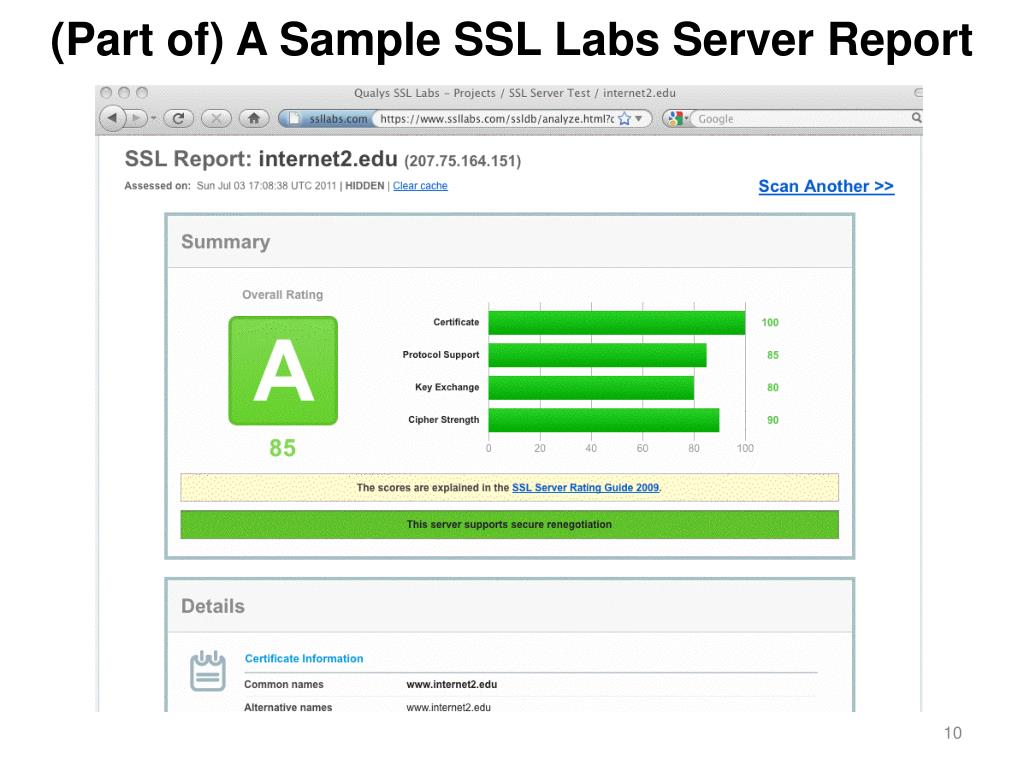Open the URL bar history dropdown arrow
This screenshot has width=1024, height=768.
tap(639, 119)
